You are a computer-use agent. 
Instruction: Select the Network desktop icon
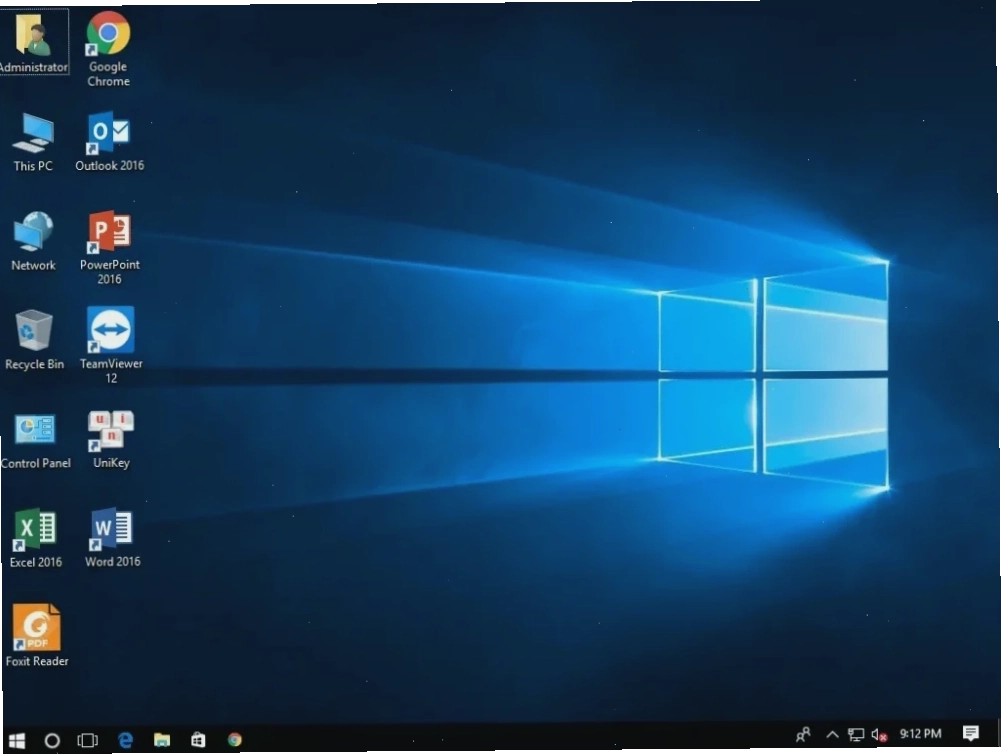click(33, 241)
